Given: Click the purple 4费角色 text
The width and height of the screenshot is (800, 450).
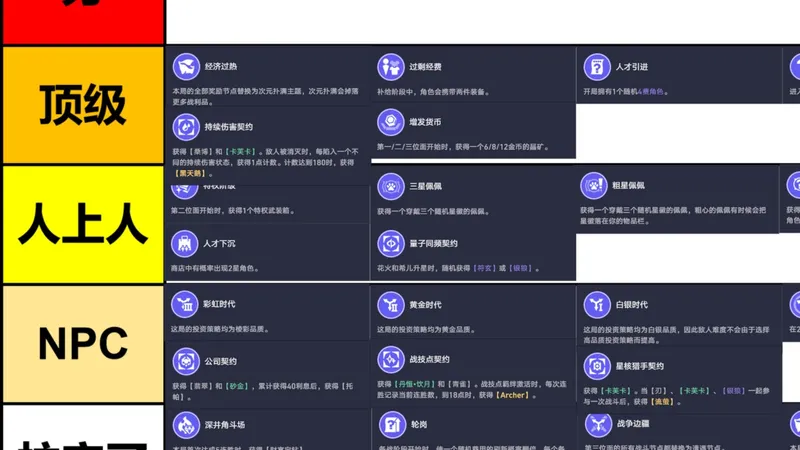Looking at the screenshot, I should point(651,92).
